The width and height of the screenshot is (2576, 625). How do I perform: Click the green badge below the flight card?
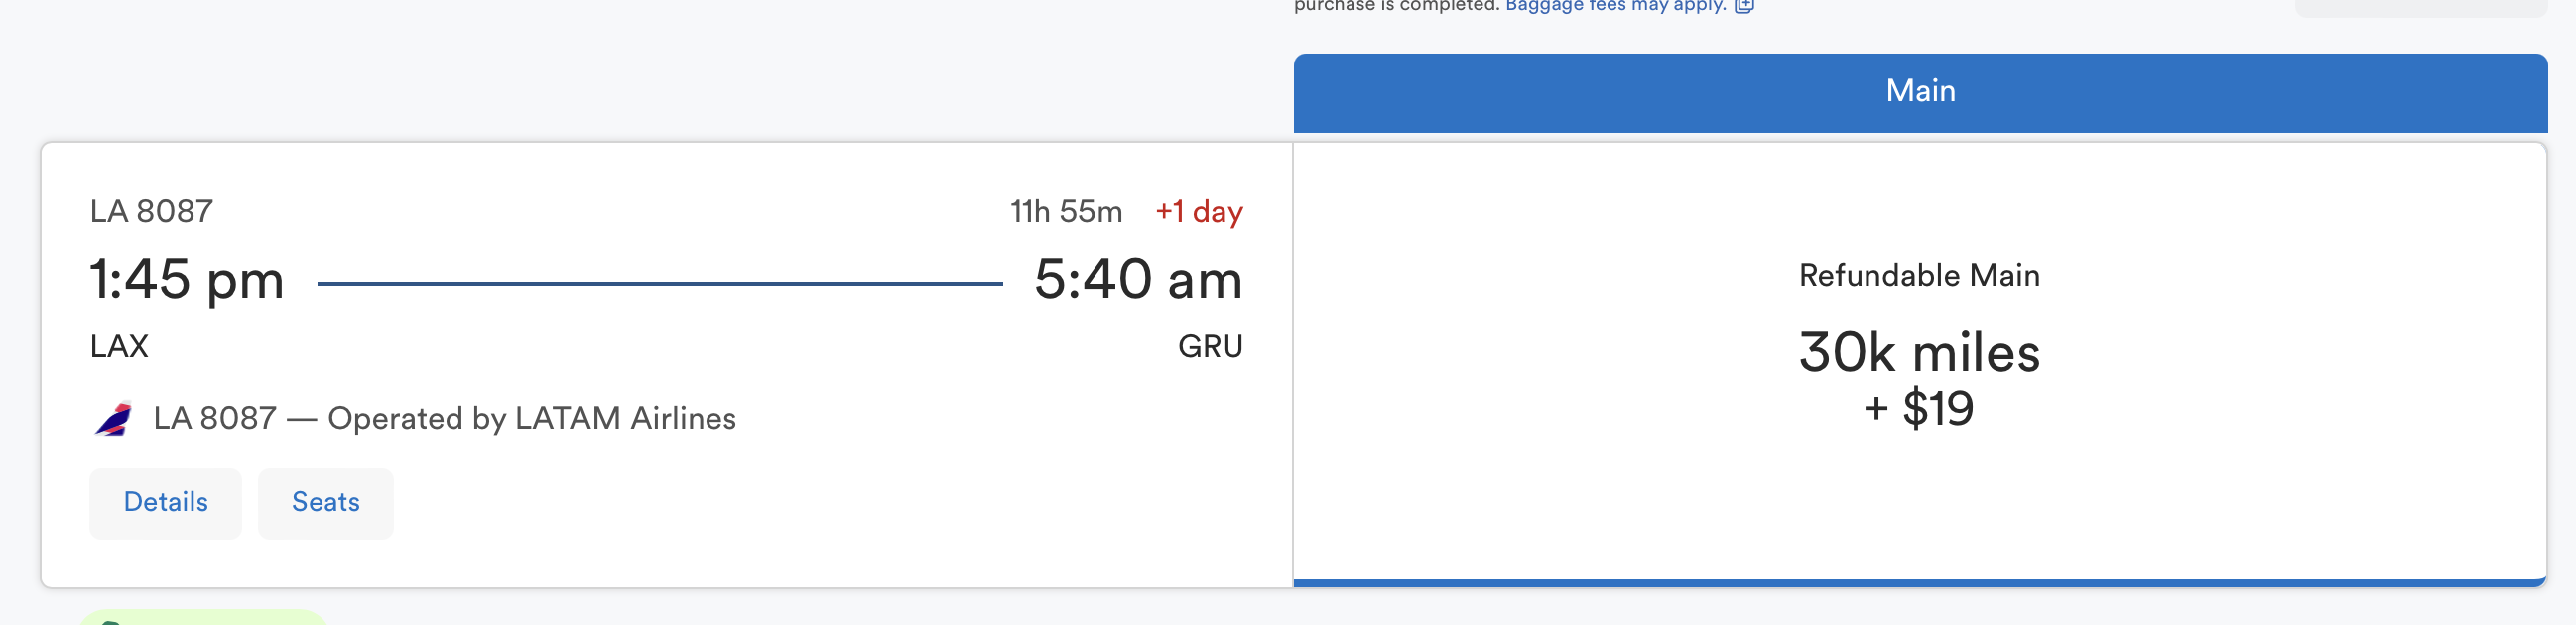coord(203,618)
